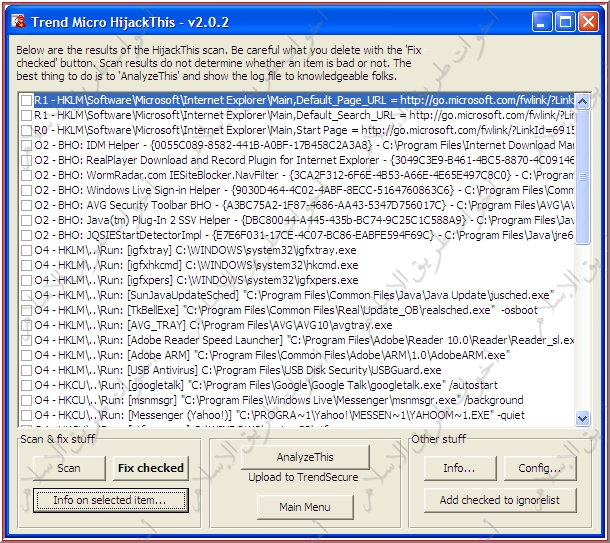
Task: Minimize the HijackThis window
Action: (x=542, y=21)
